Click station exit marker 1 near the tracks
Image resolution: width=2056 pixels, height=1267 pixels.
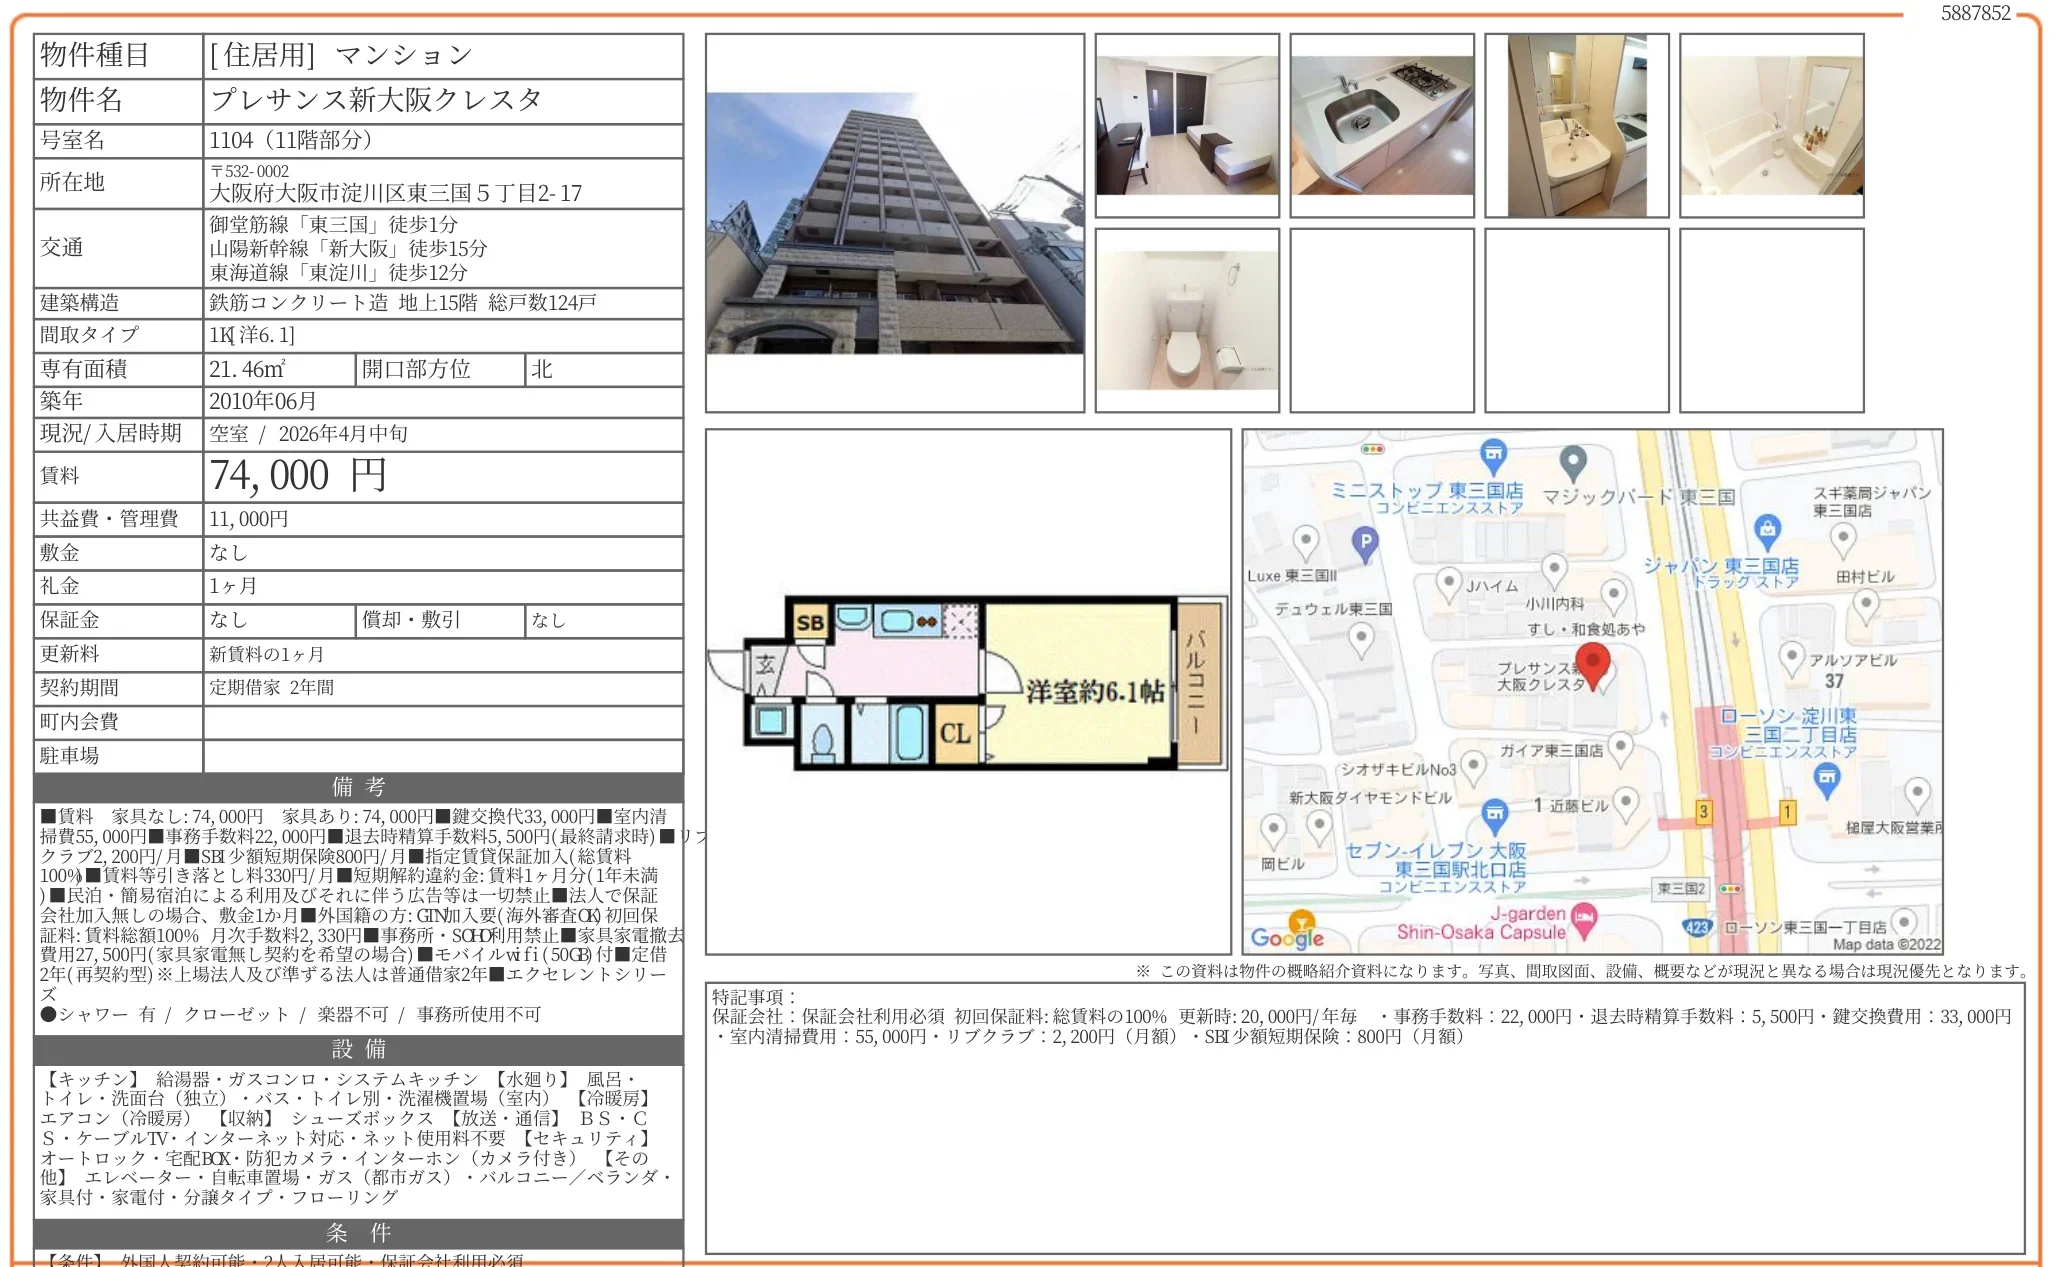coord(1787,814)
